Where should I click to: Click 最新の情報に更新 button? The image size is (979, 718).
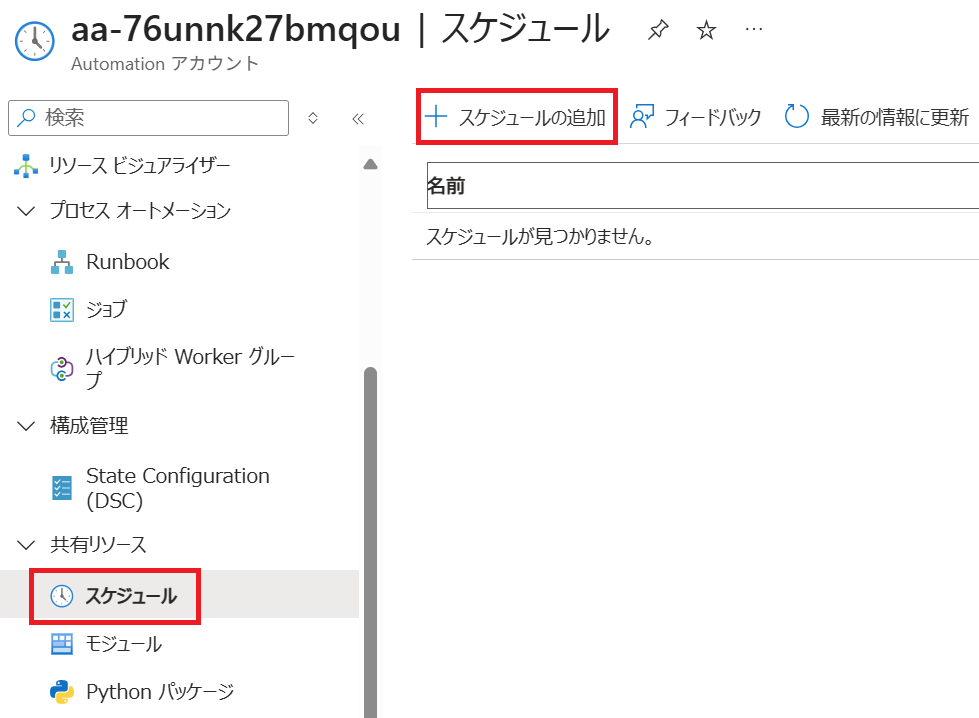(x=877, y=117)
